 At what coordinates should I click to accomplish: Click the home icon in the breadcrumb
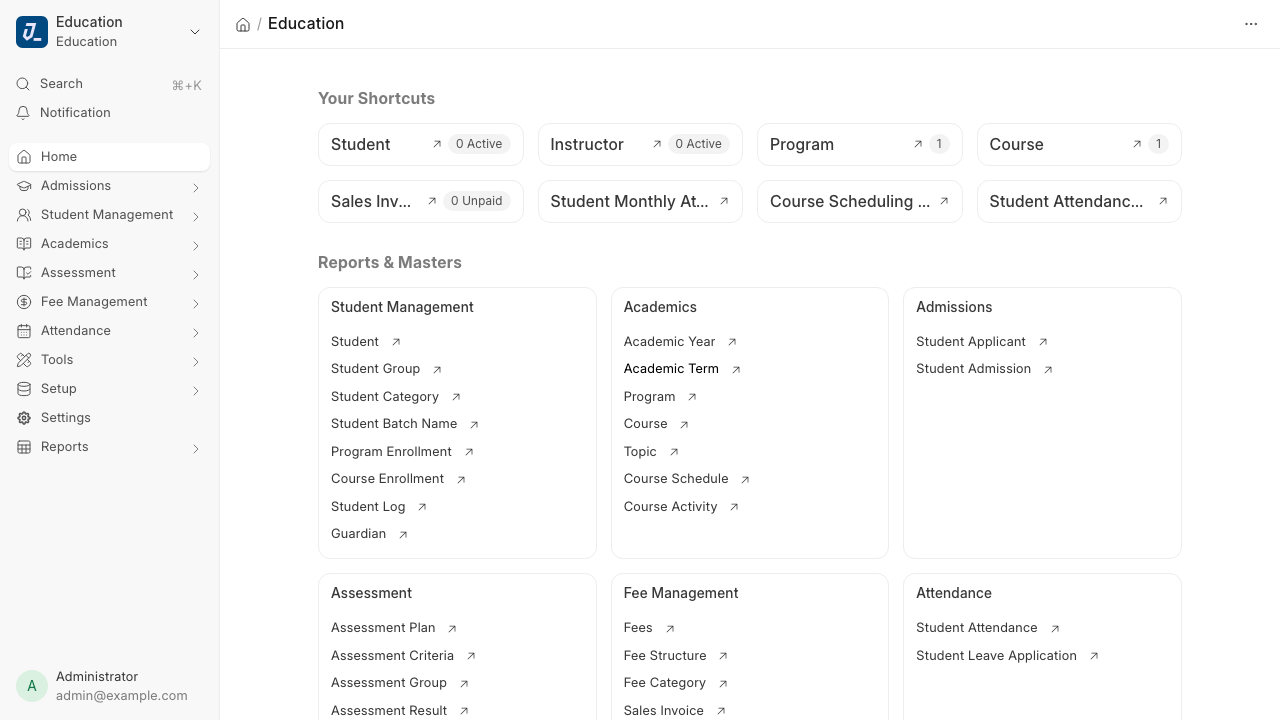click(x=243, y=24)
